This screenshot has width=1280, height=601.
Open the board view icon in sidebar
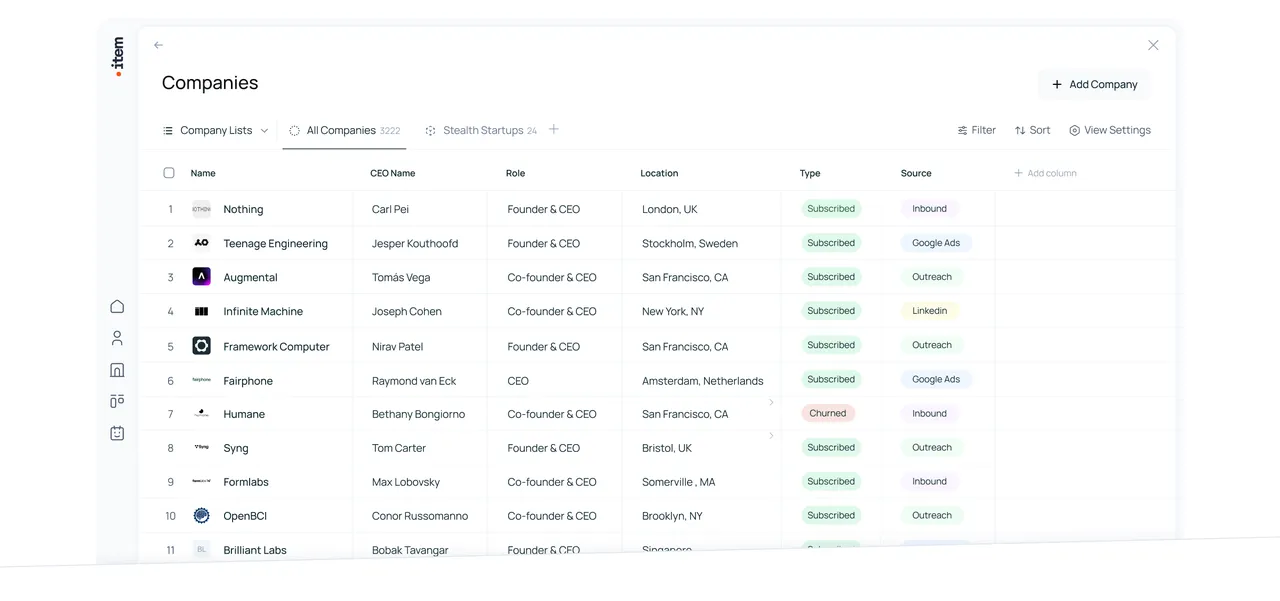(117, 401)
